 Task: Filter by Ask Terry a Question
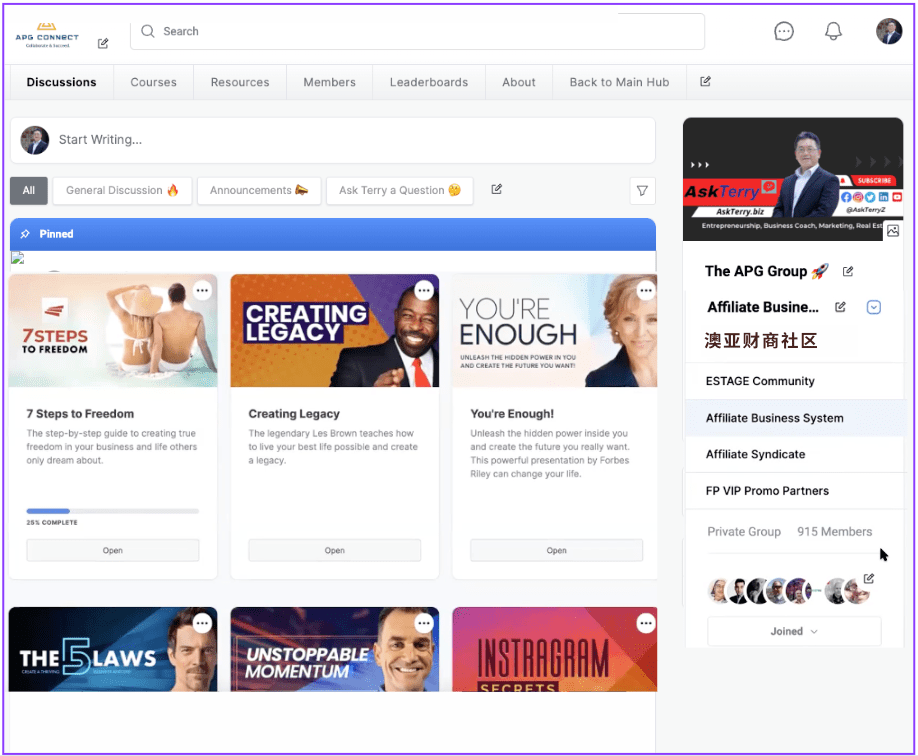pyautogui.click(x=399, y=190)
